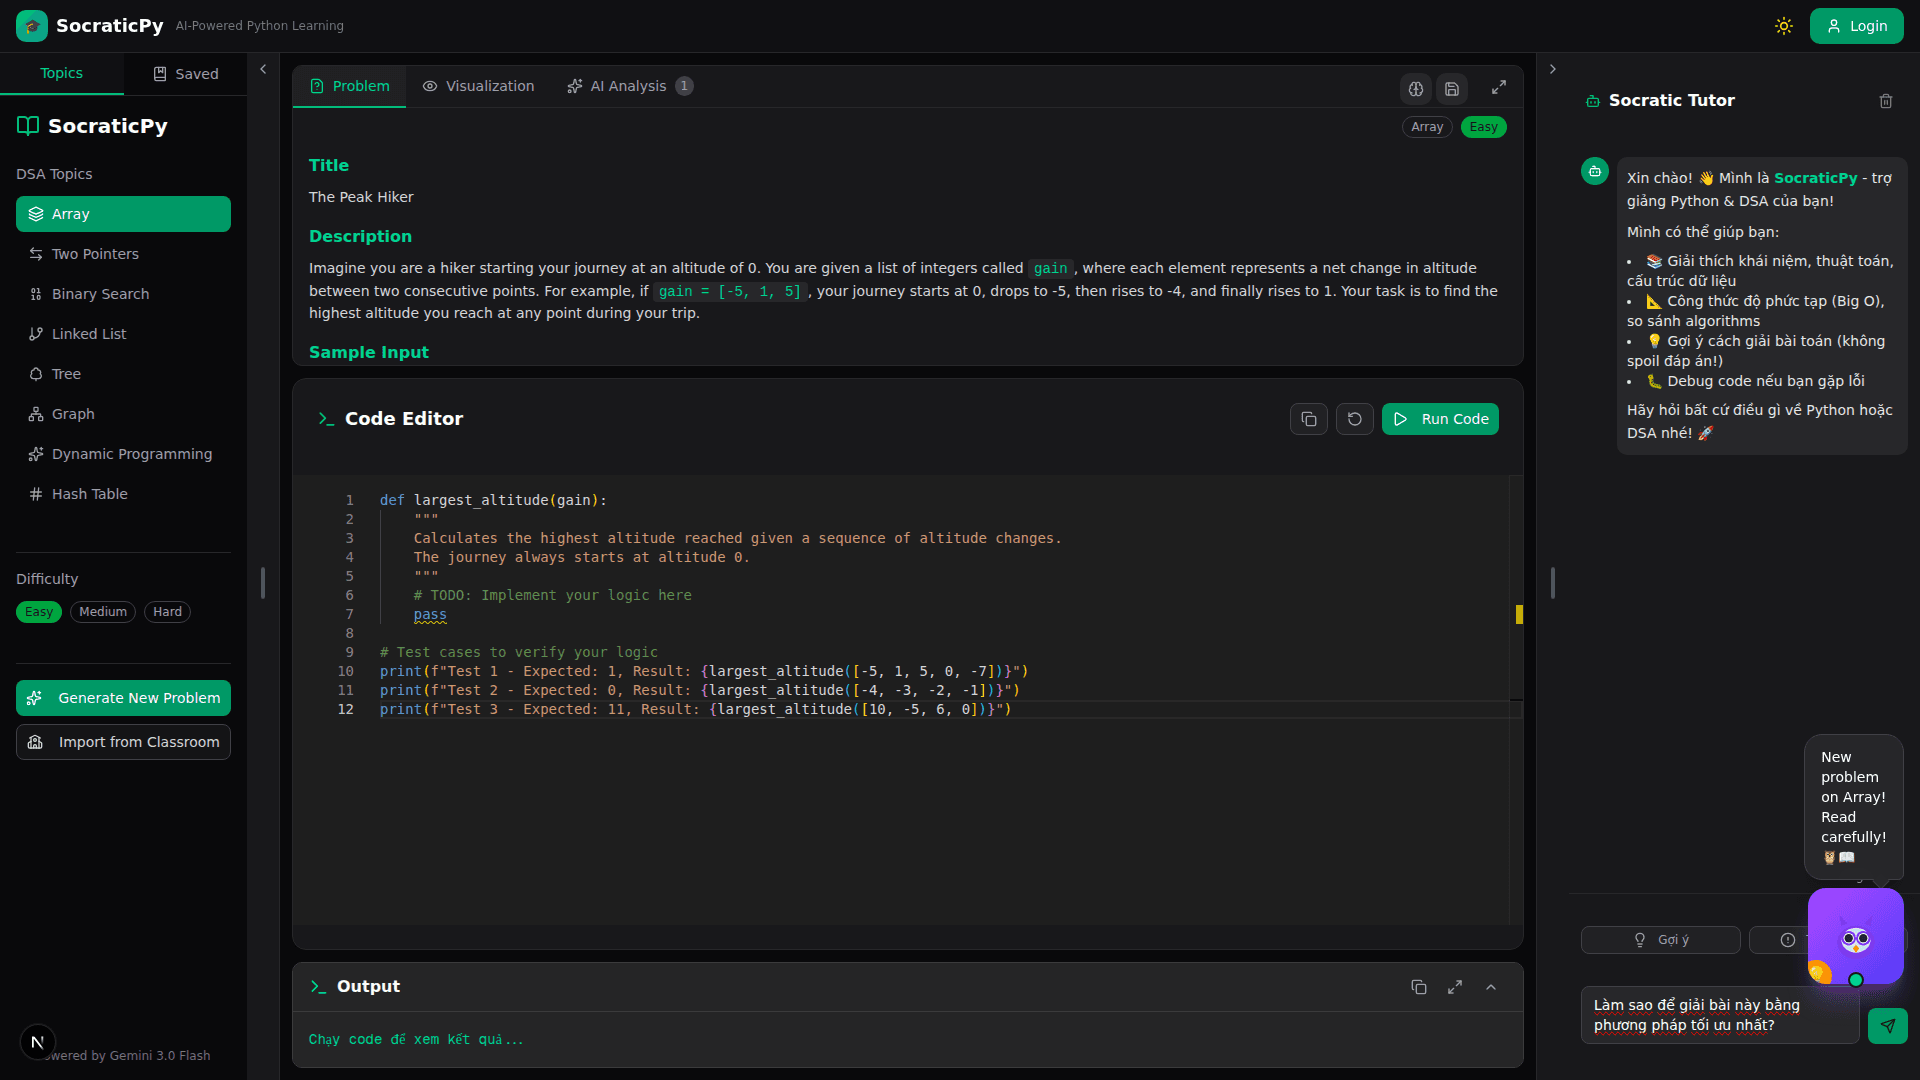Send the chat message with the paper plane icon

(1889, 1026)
